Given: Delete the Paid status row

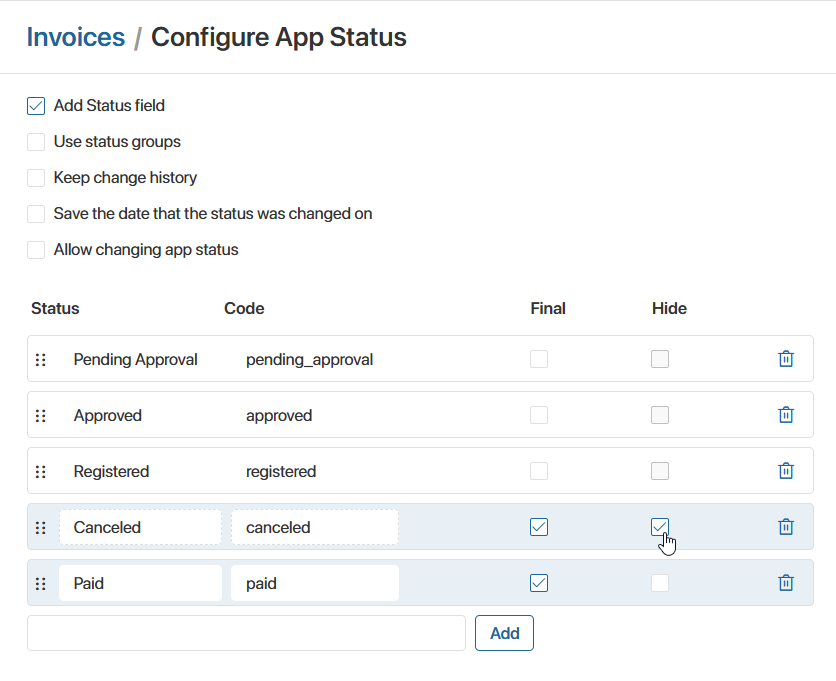Looking at the screenshot, I should click(786, 583).
